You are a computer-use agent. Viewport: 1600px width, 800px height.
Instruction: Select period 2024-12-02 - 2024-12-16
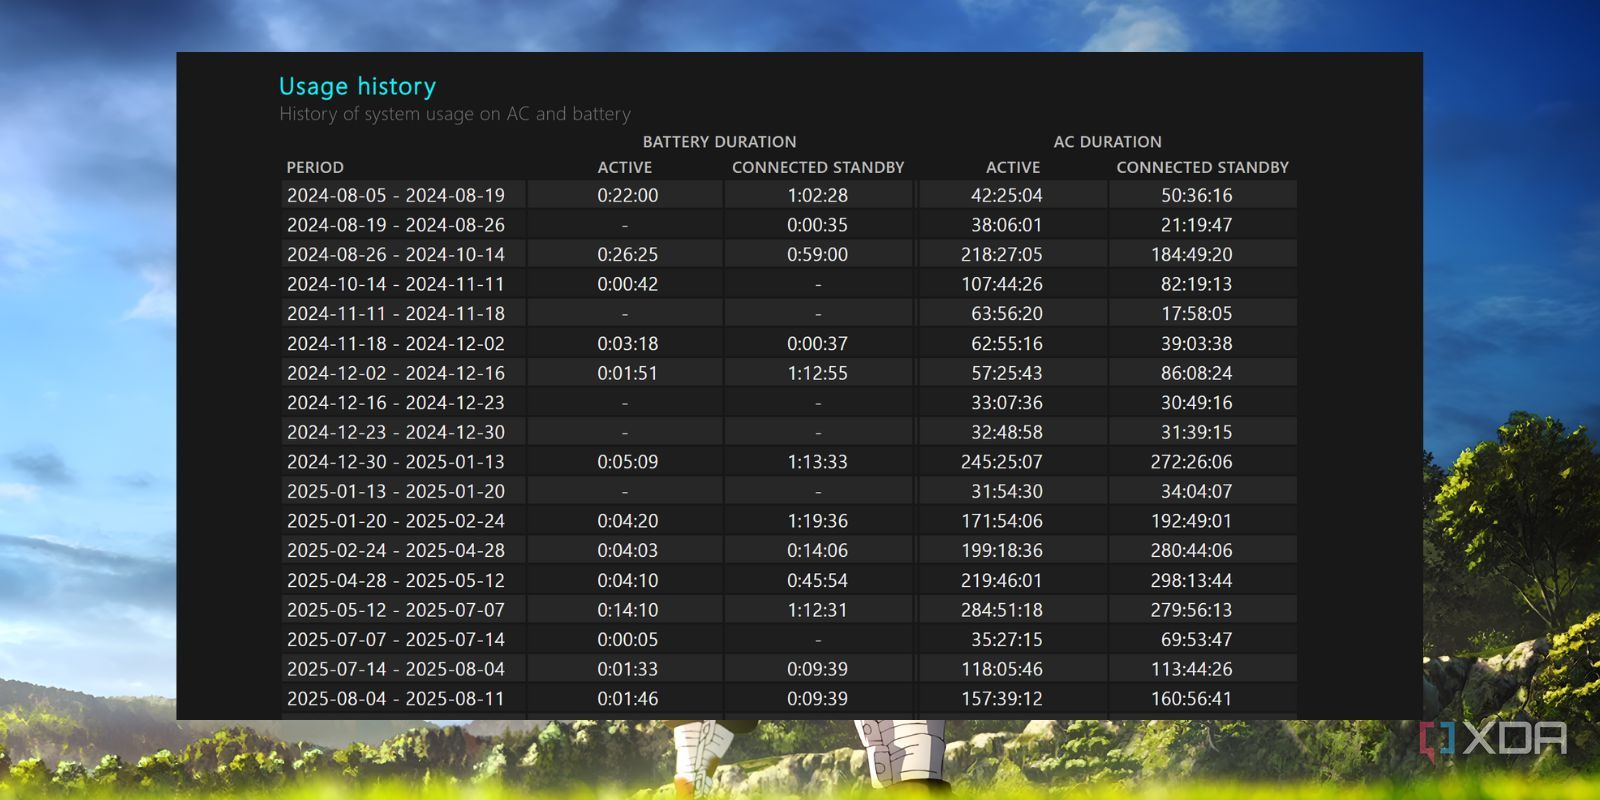tap(396, 373)
